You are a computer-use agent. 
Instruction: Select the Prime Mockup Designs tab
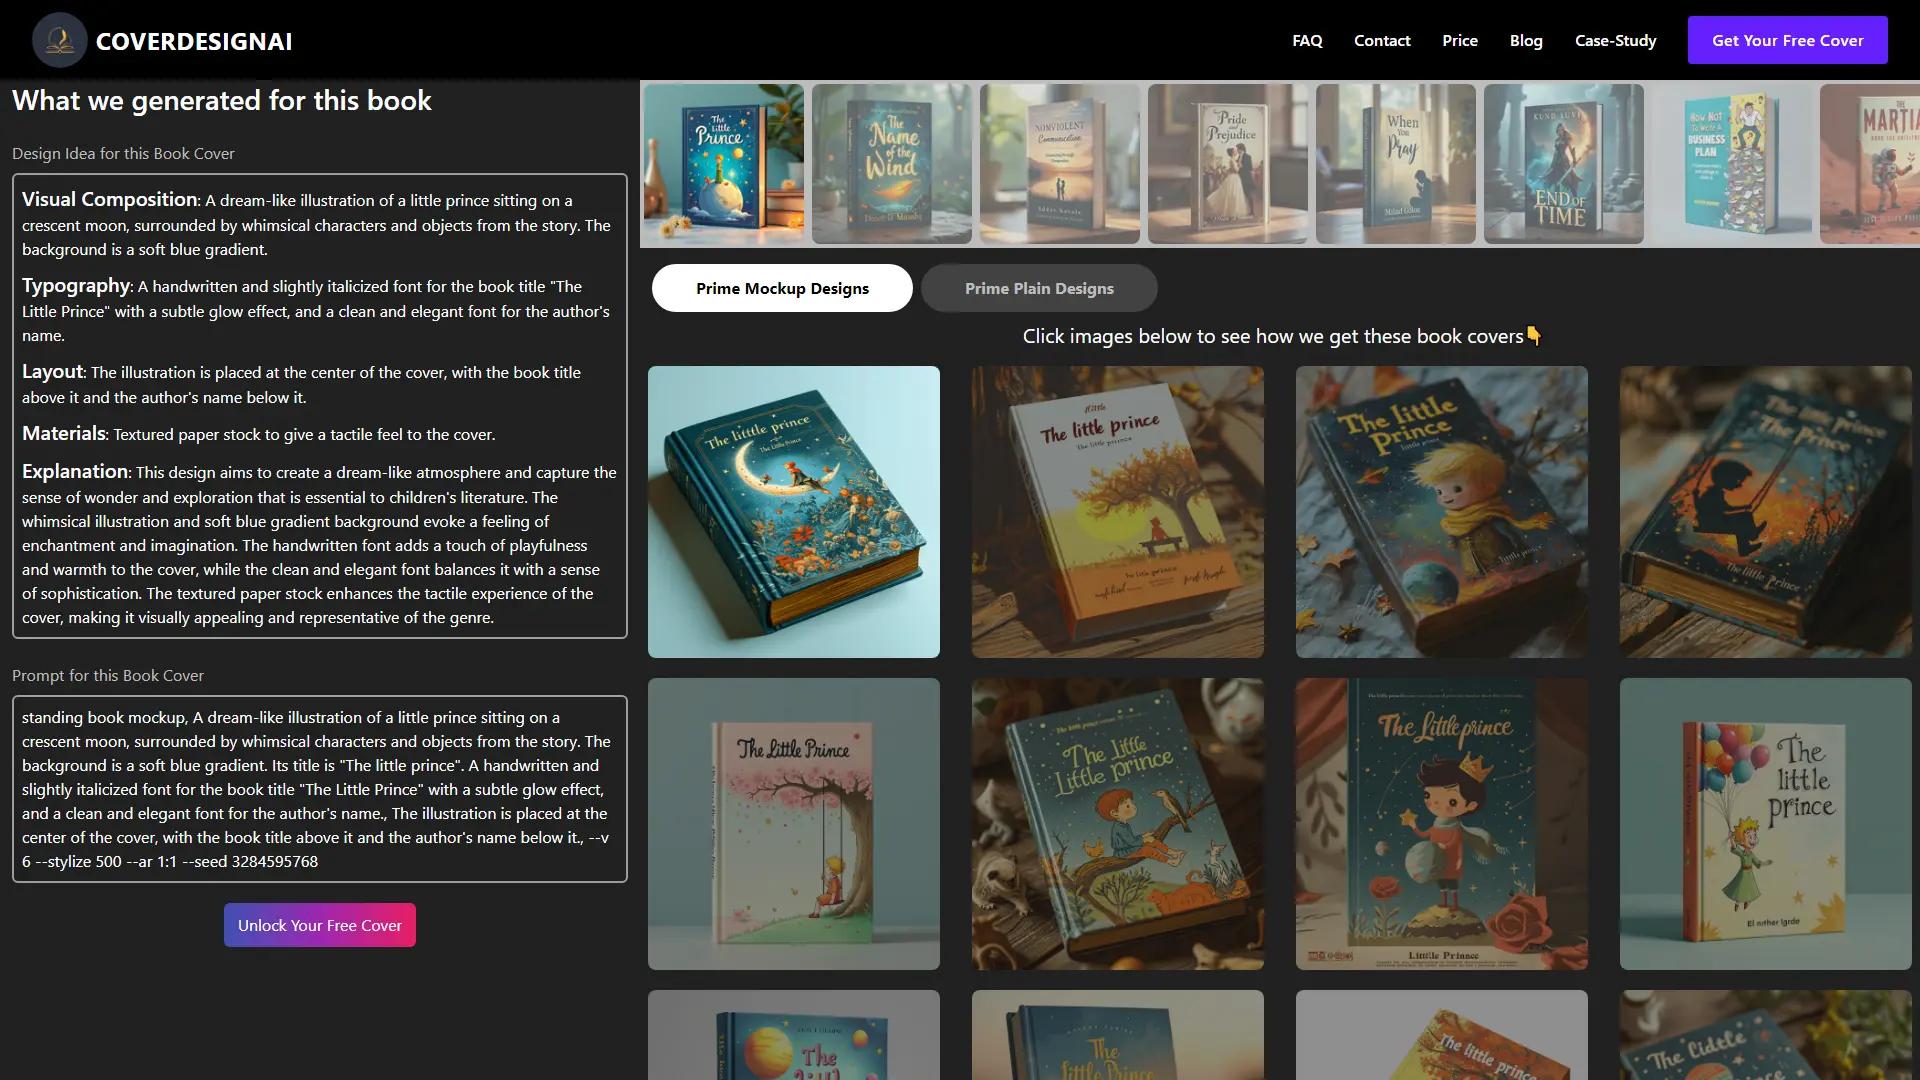coord(782,288)
